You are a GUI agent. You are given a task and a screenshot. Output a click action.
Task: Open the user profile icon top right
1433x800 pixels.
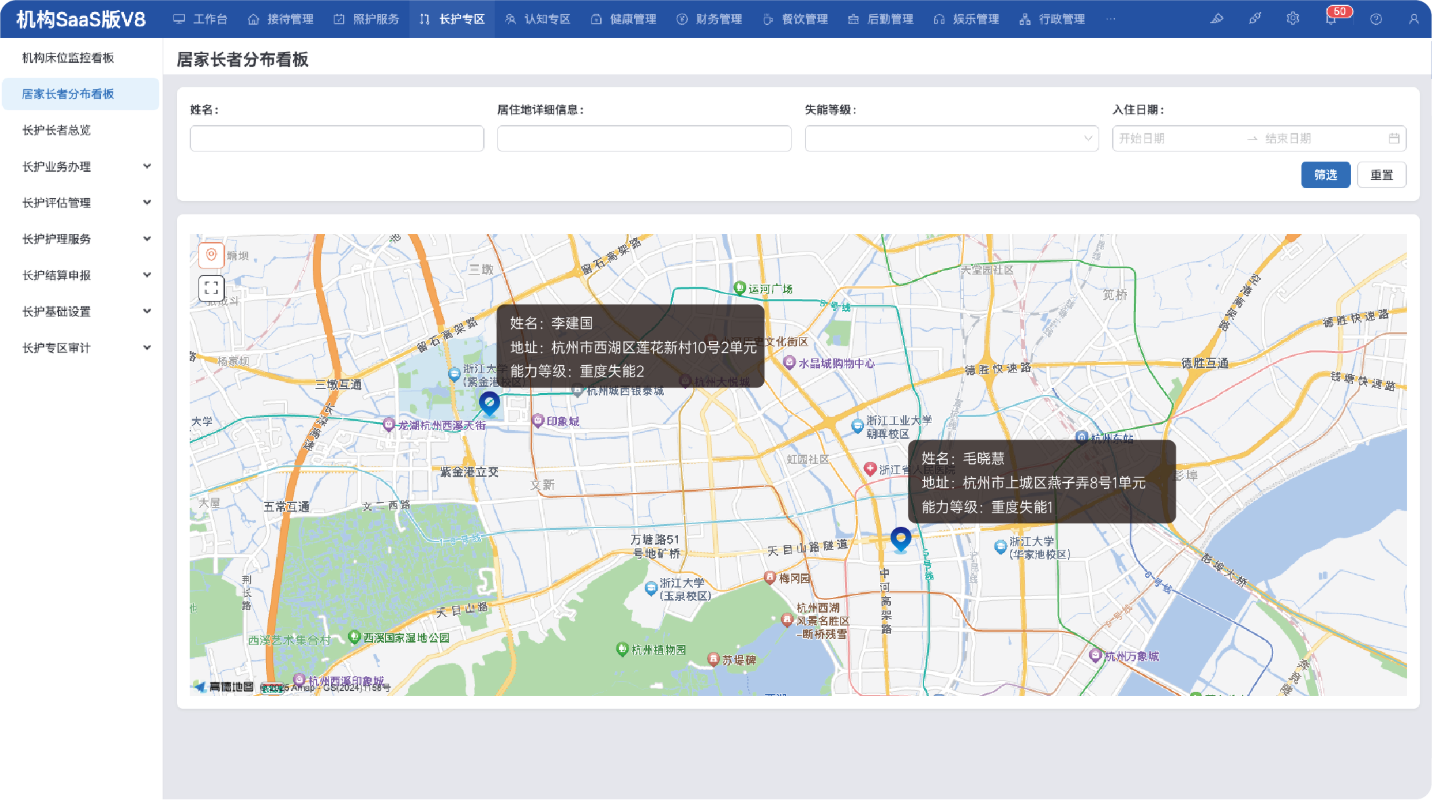pyautogui.click(x=1415, y=18)
